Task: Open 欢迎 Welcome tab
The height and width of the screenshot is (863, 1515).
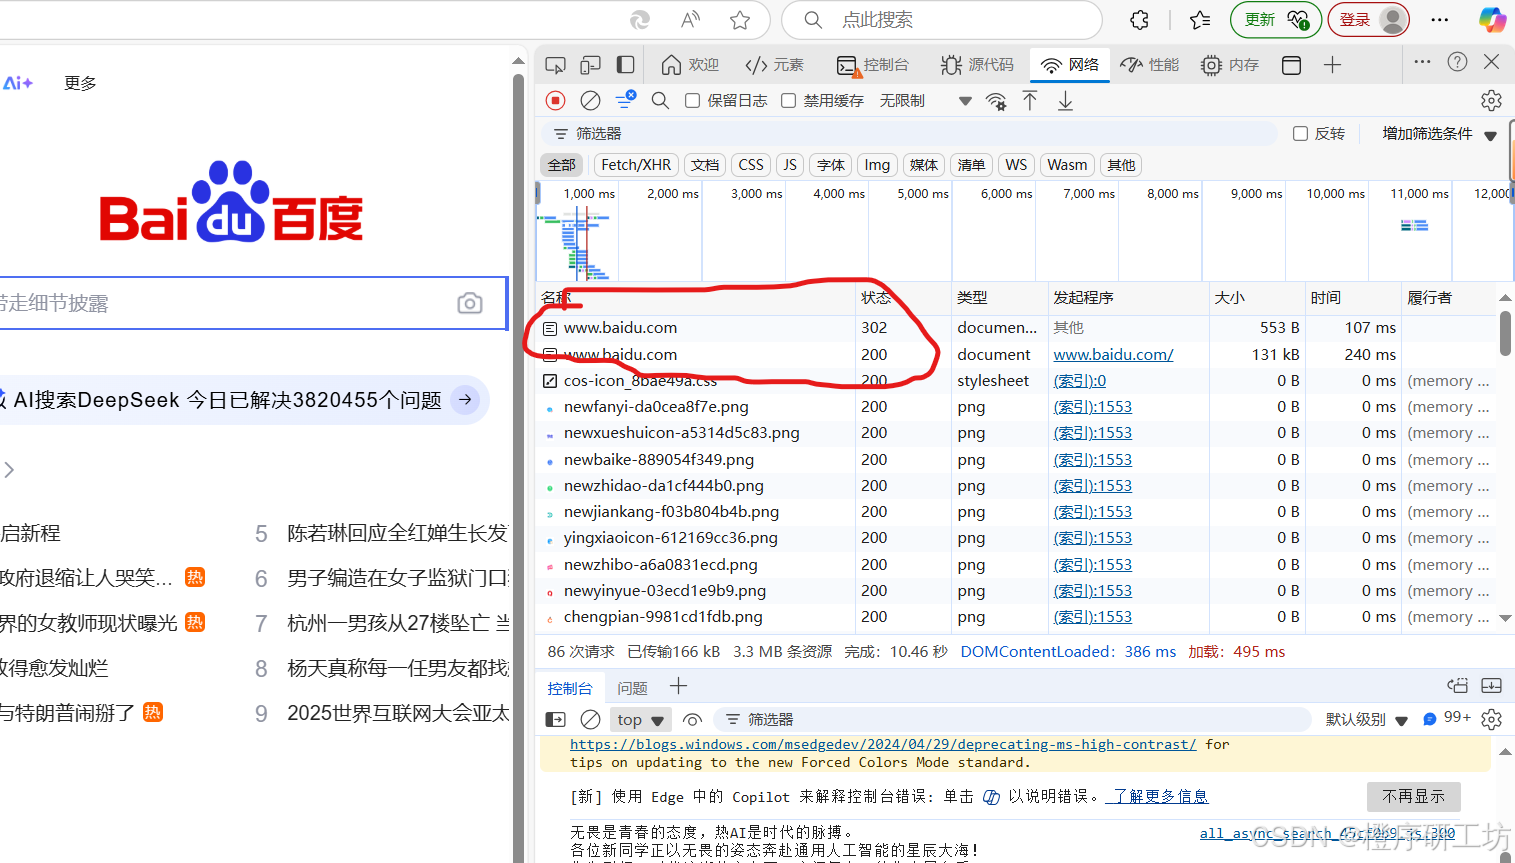Action: [690, 65]
